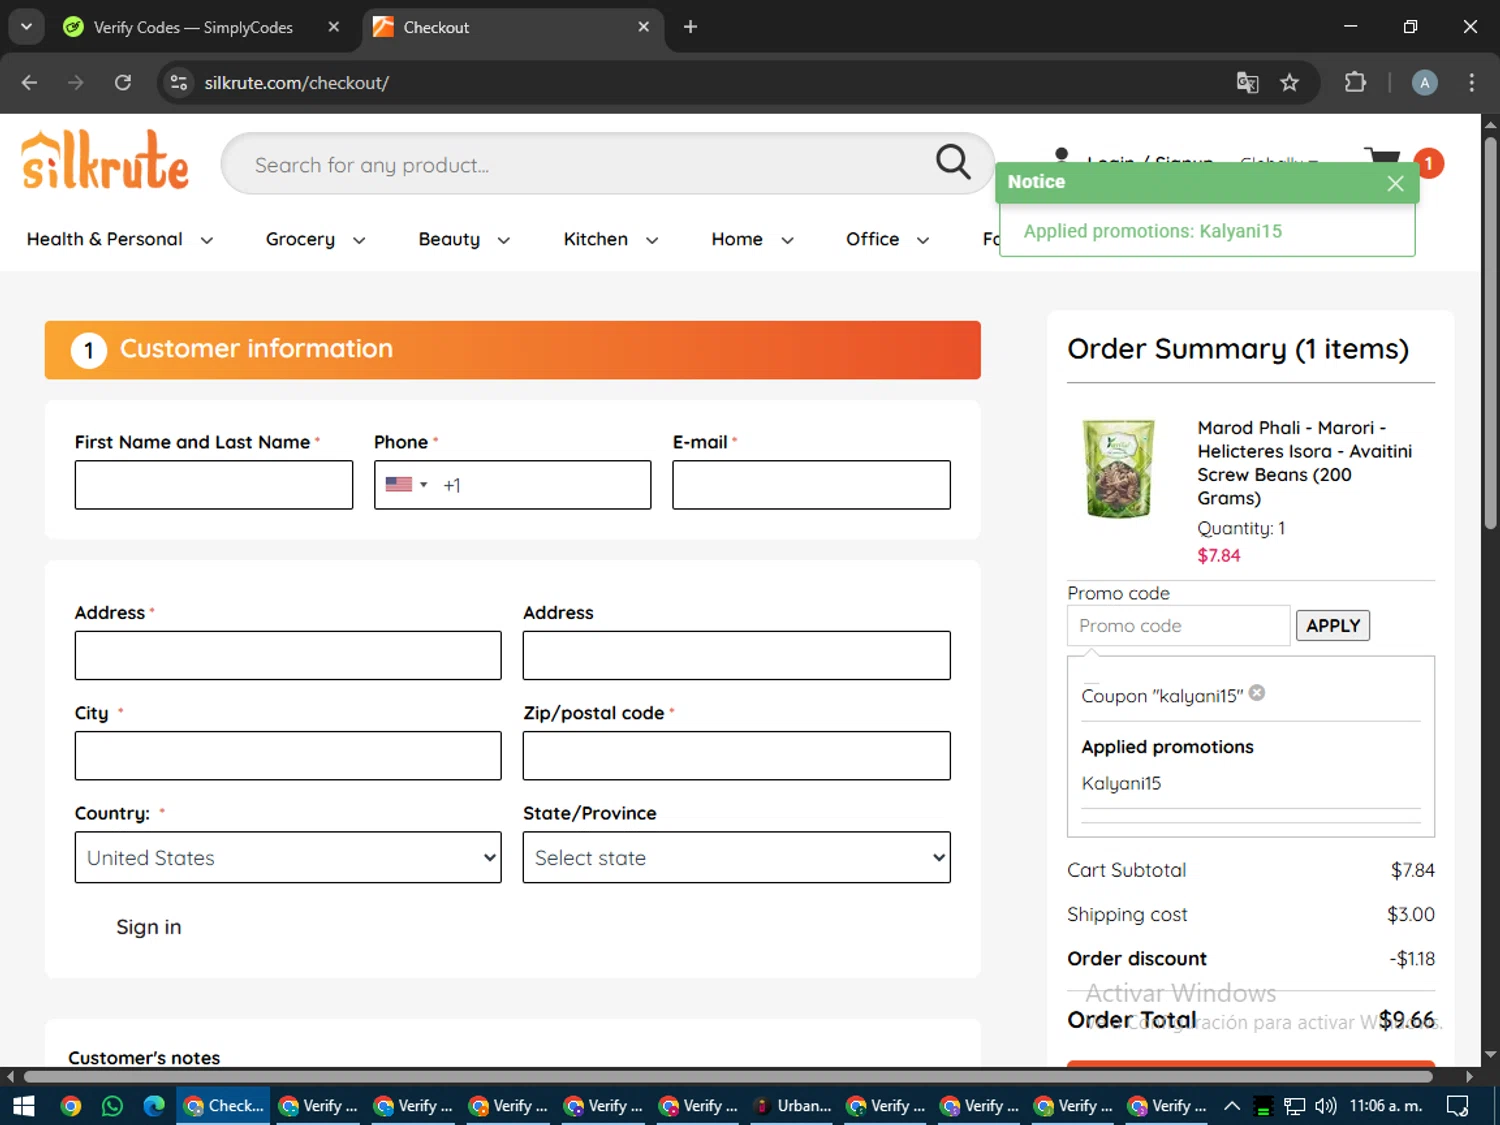
Task: Close the Checkout tab
Action: point(644,27)
